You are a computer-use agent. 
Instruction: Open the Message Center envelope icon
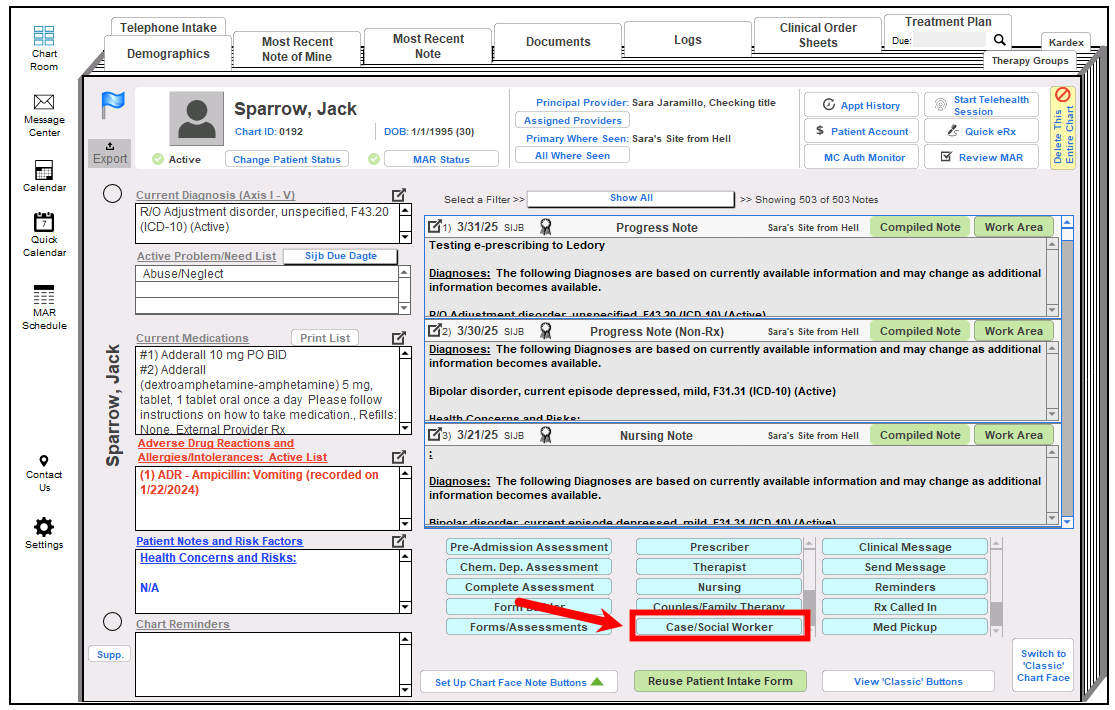point(44,102)
